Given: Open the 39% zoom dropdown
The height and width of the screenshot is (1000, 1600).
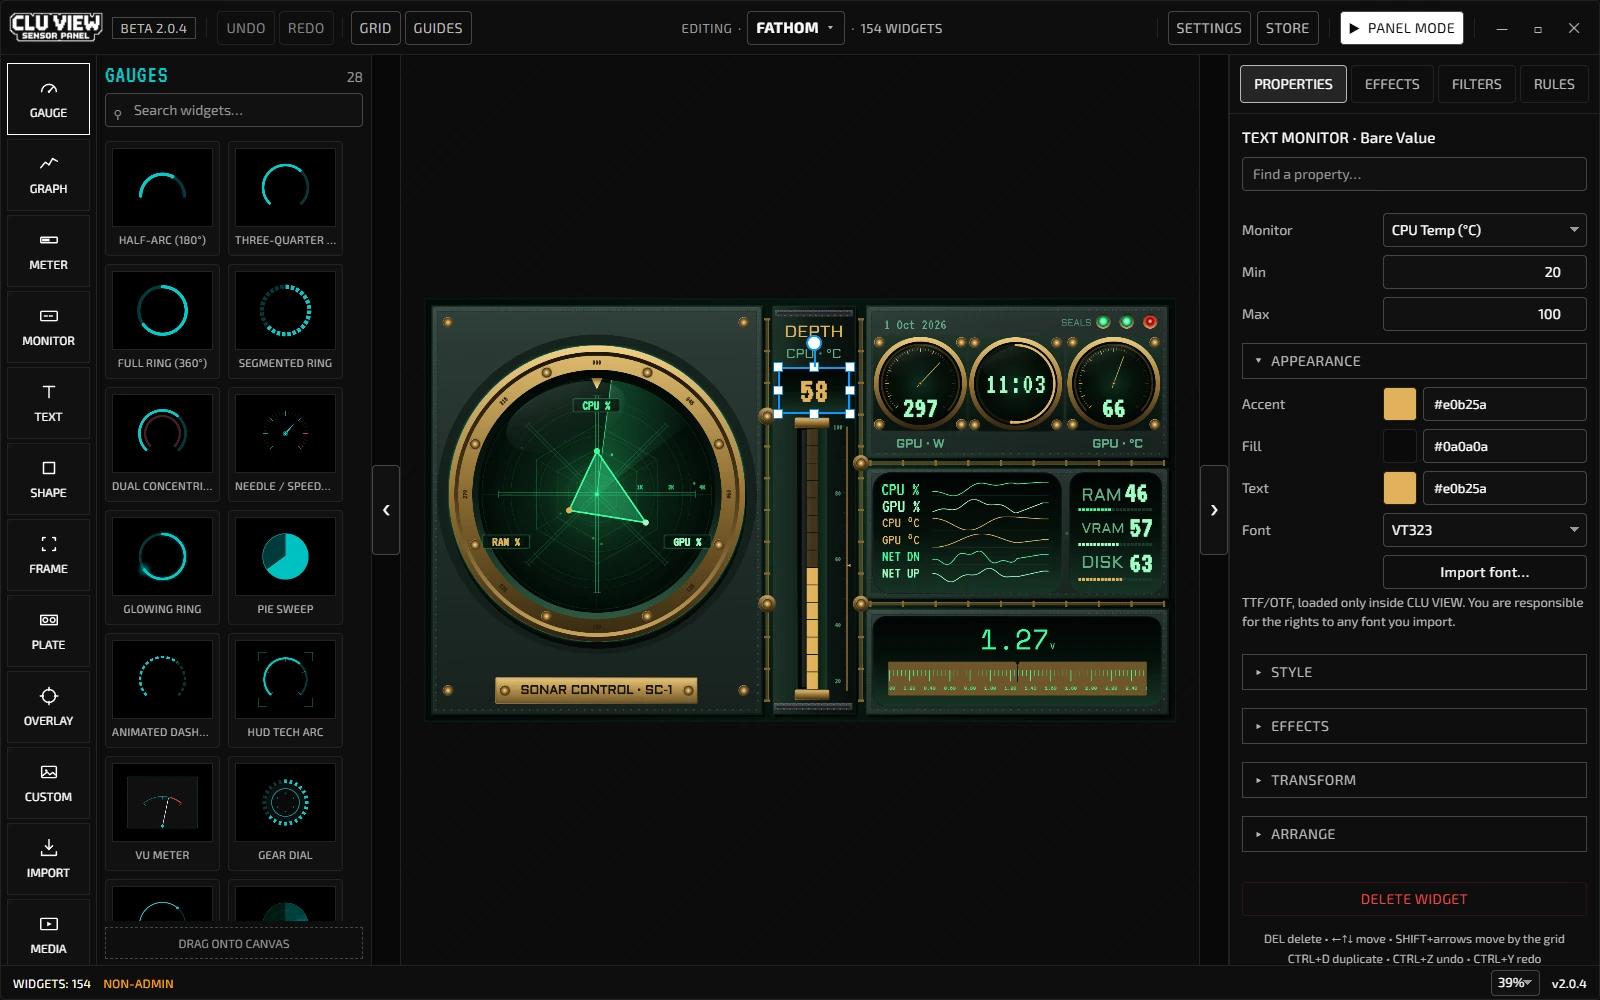Looking at the screenshot, I should point(1515,983).
